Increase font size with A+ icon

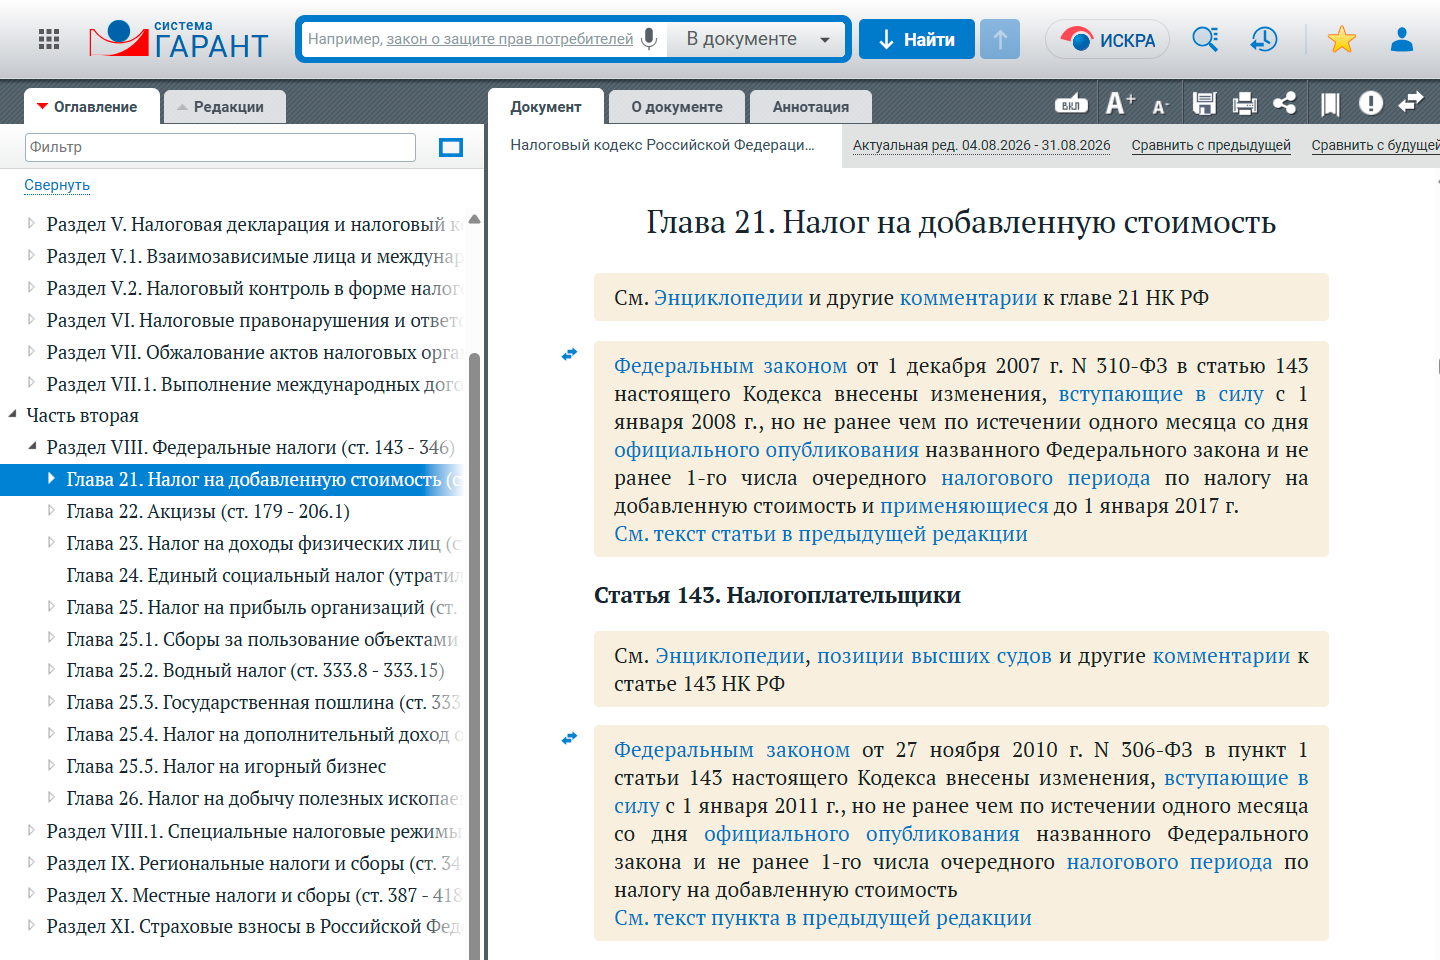pyautogui.click(x=1120, y=103)
